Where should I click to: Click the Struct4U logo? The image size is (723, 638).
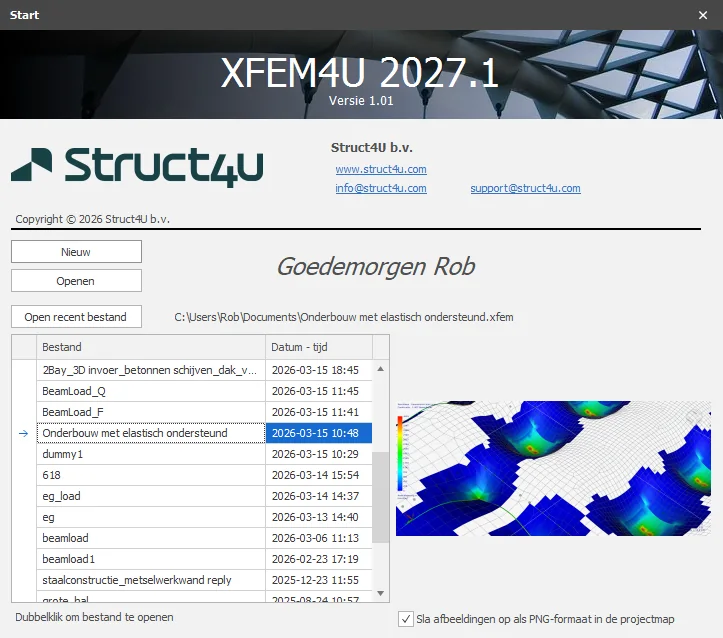coord(137,167)
